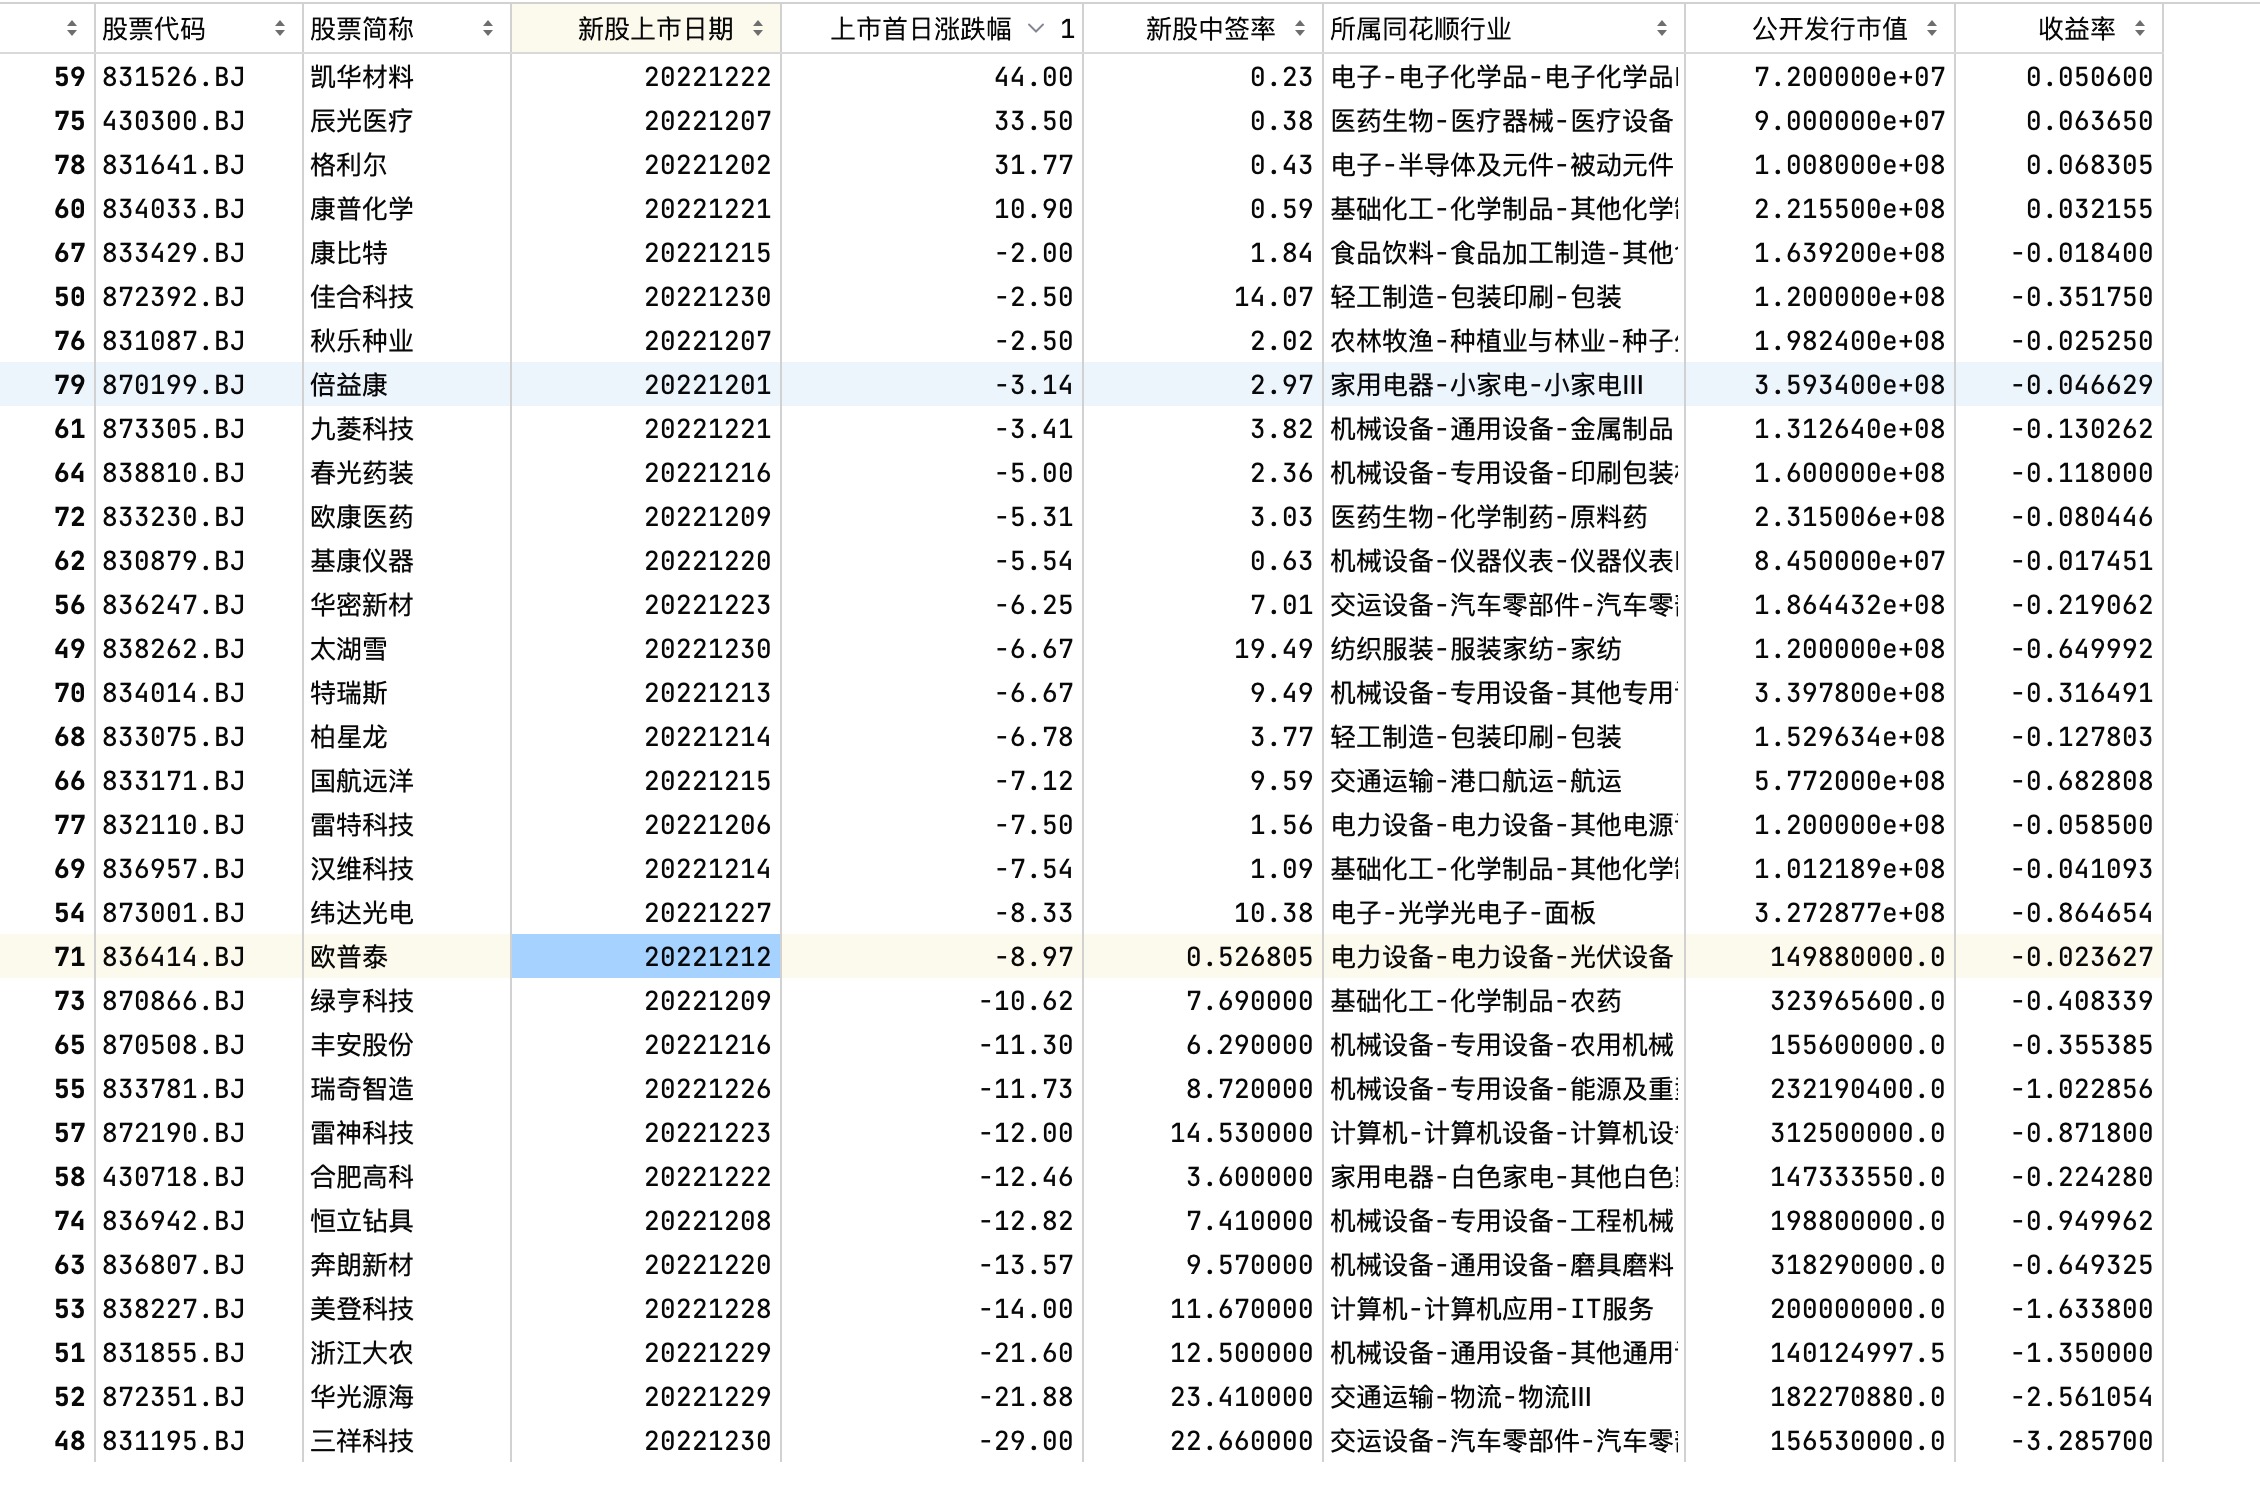The height and width of the screenshot is (1508, 2260).
Task: Click sort arrows beside 所属同花顺行业 header
Action: coord(1662,29)
